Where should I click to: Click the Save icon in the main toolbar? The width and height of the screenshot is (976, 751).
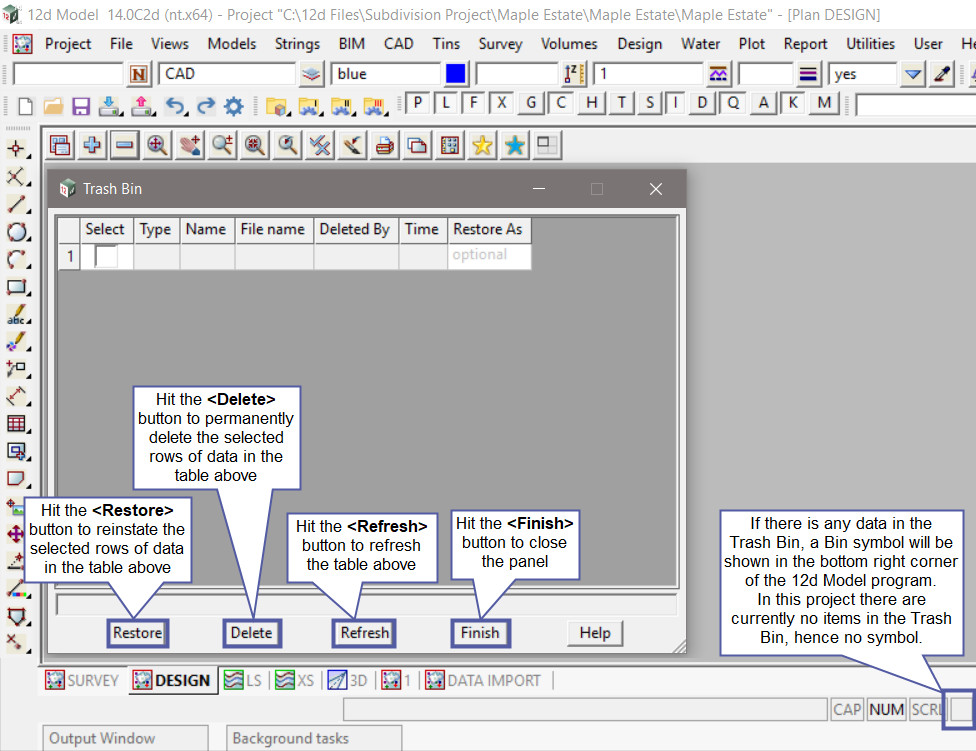tap(81, 106)
